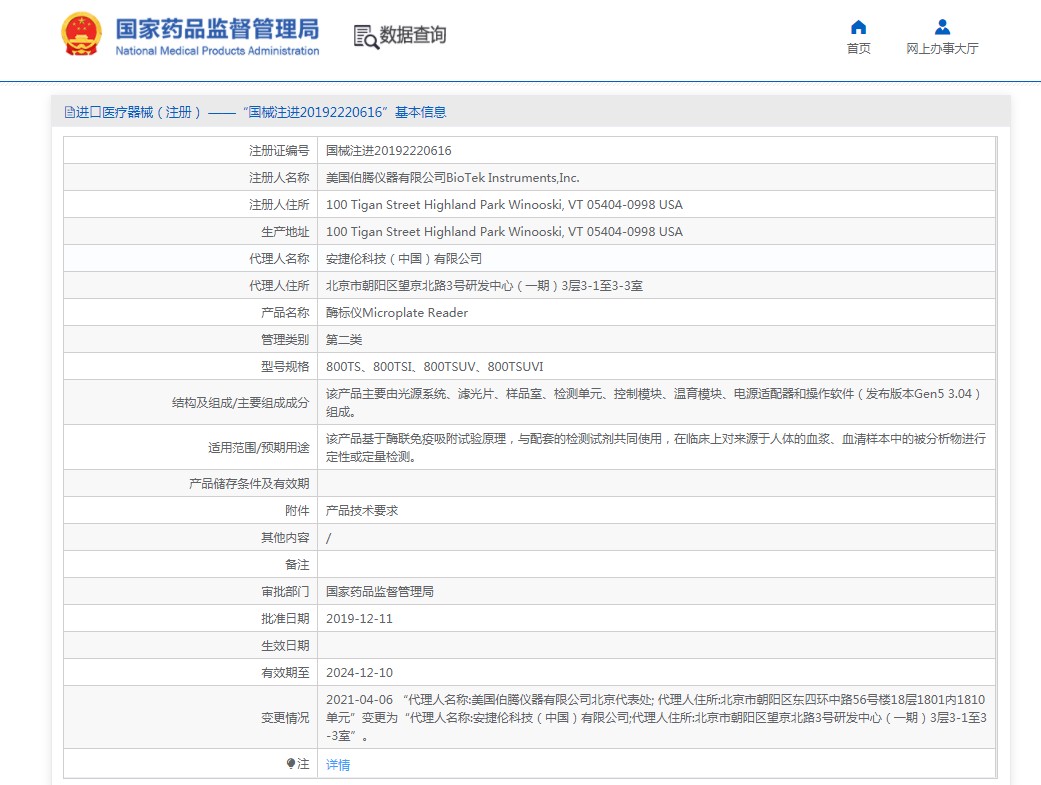This screenshot has width=1041, height=785.
Task: Go to 首页 via its text label
Action: pos(858,49)
